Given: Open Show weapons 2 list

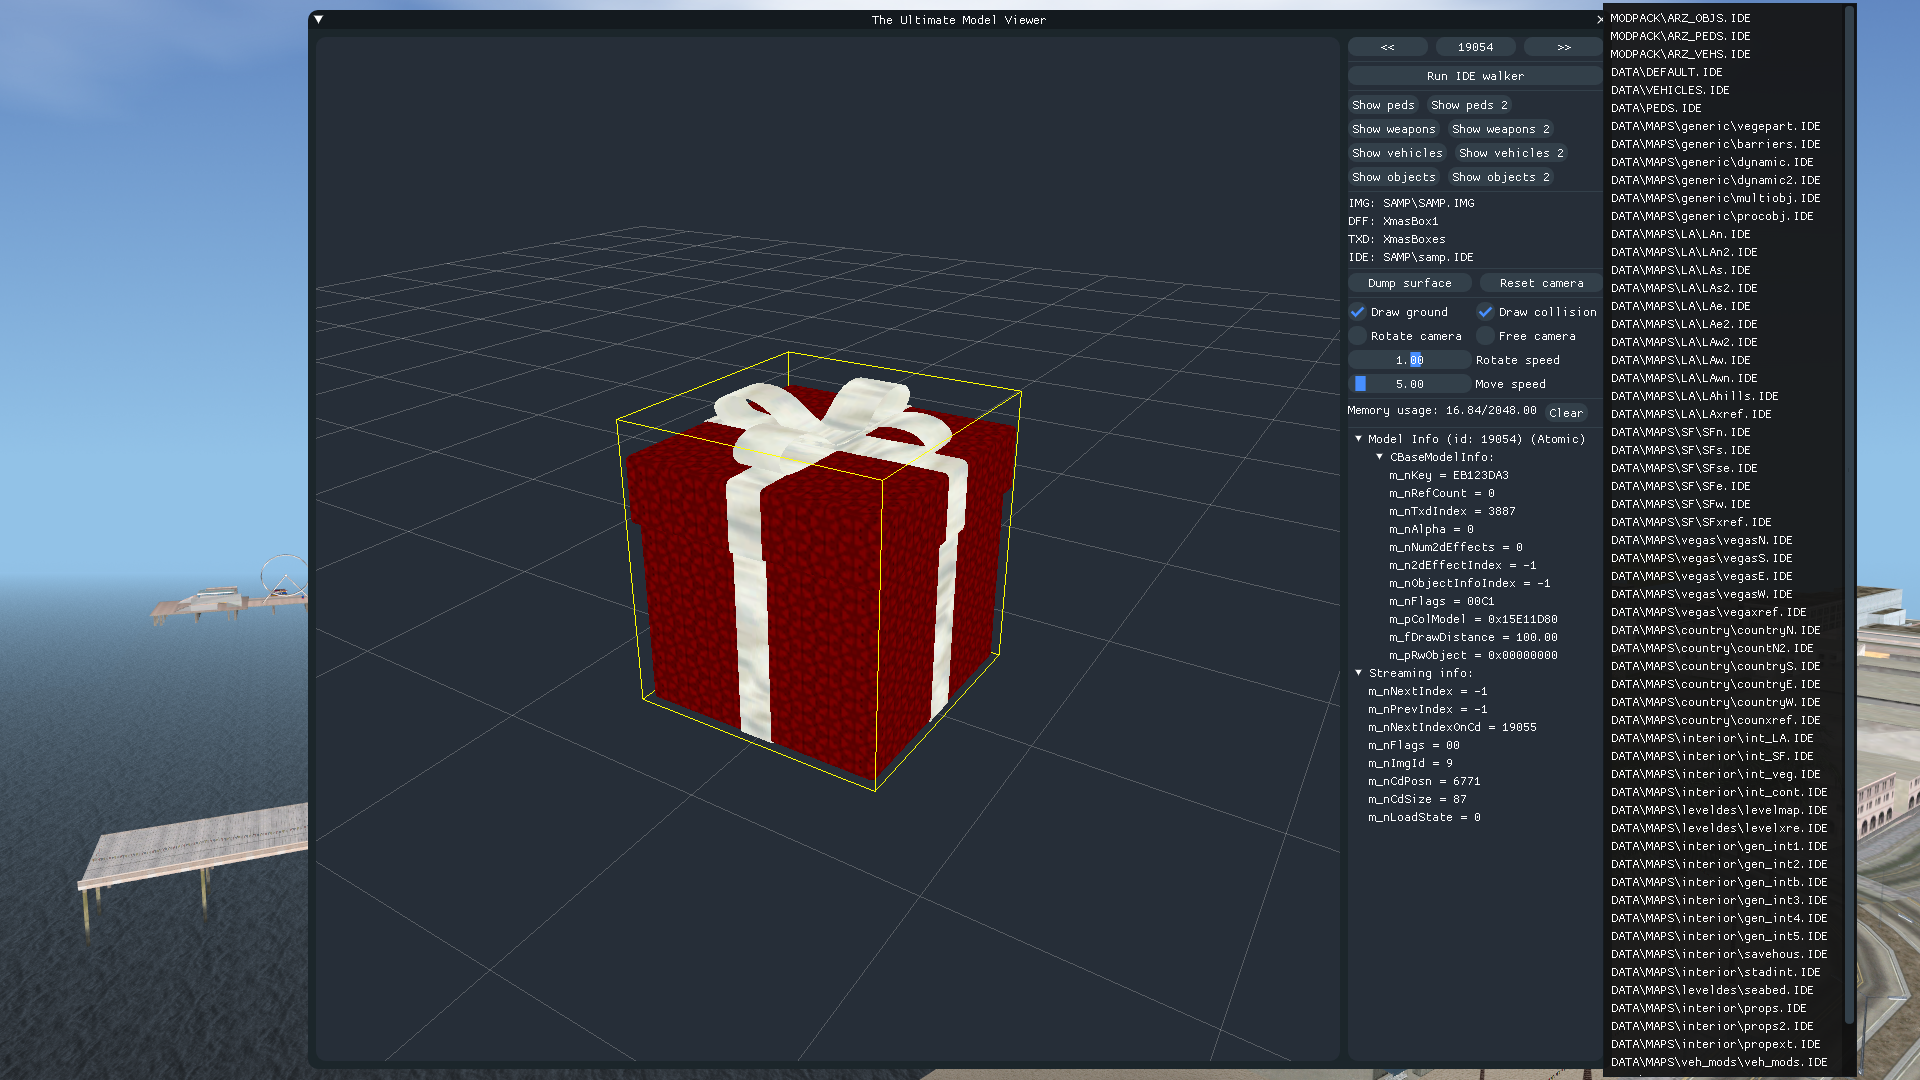Looking at the screenshot, I should [x=1500, y=129].
